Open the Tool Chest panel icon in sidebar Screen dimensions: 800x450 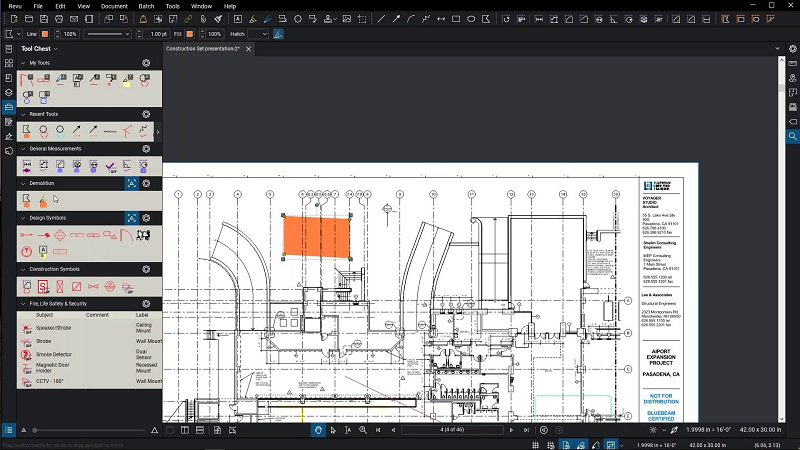coord(8,107)
